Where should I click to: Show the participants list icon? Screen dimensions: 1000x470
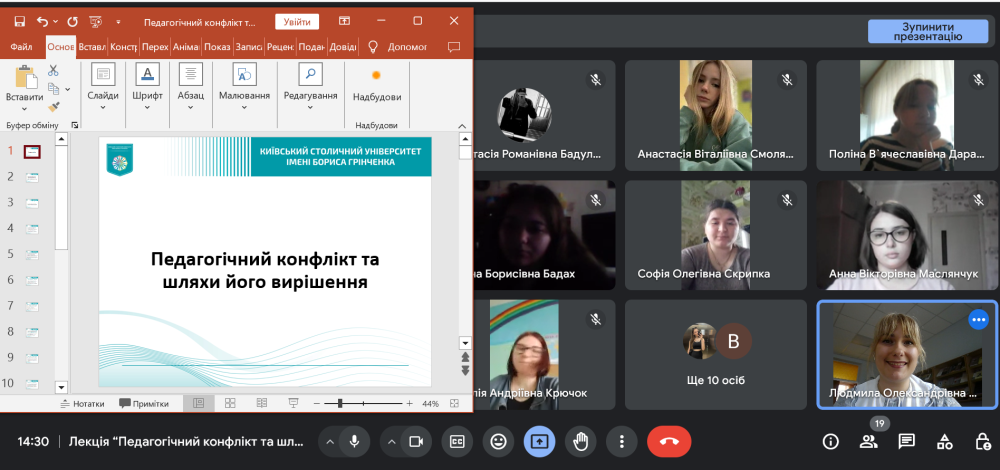point(868,441)
